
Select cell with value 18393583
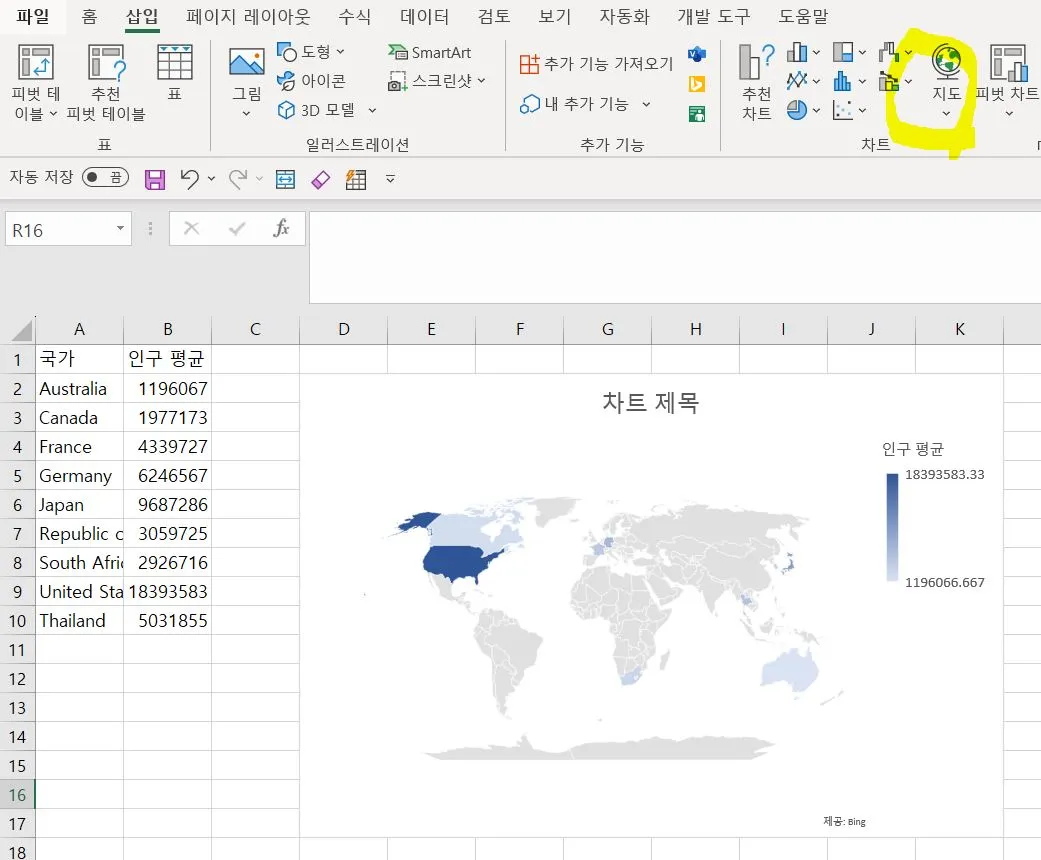(x=167, y=592)
